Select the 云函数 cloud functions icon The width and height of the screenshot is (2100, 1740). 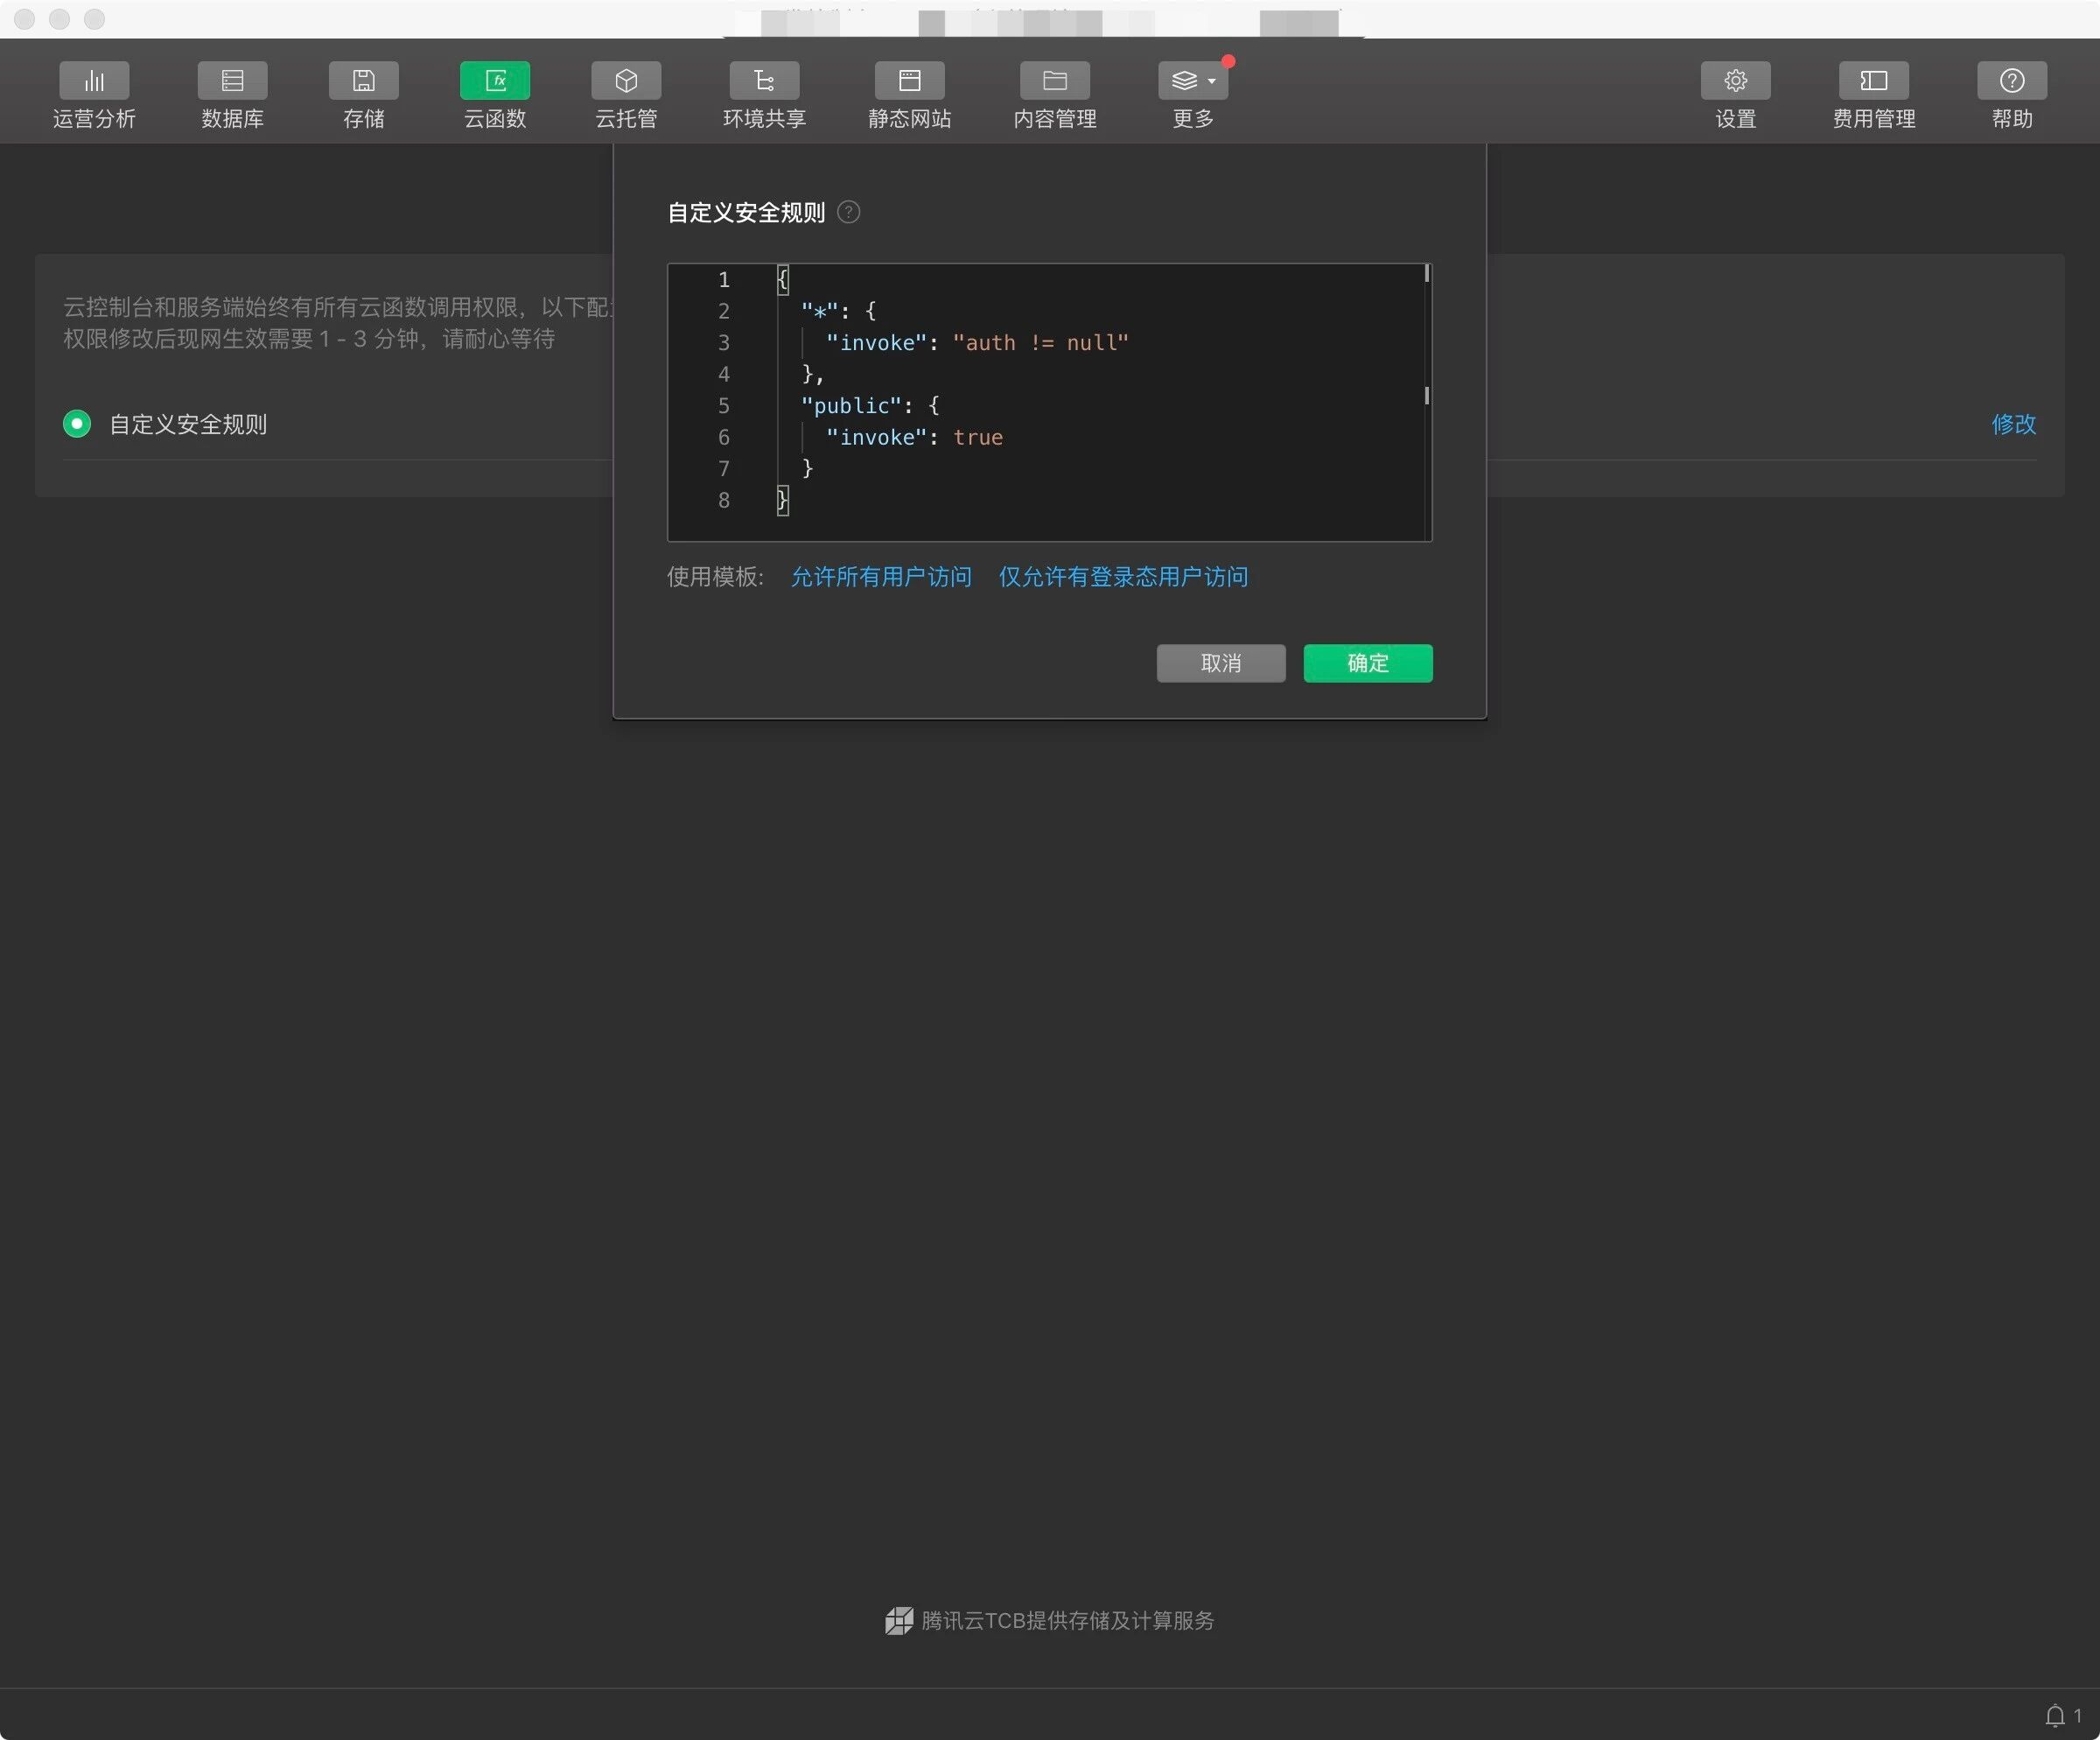(x=495, y=81)
